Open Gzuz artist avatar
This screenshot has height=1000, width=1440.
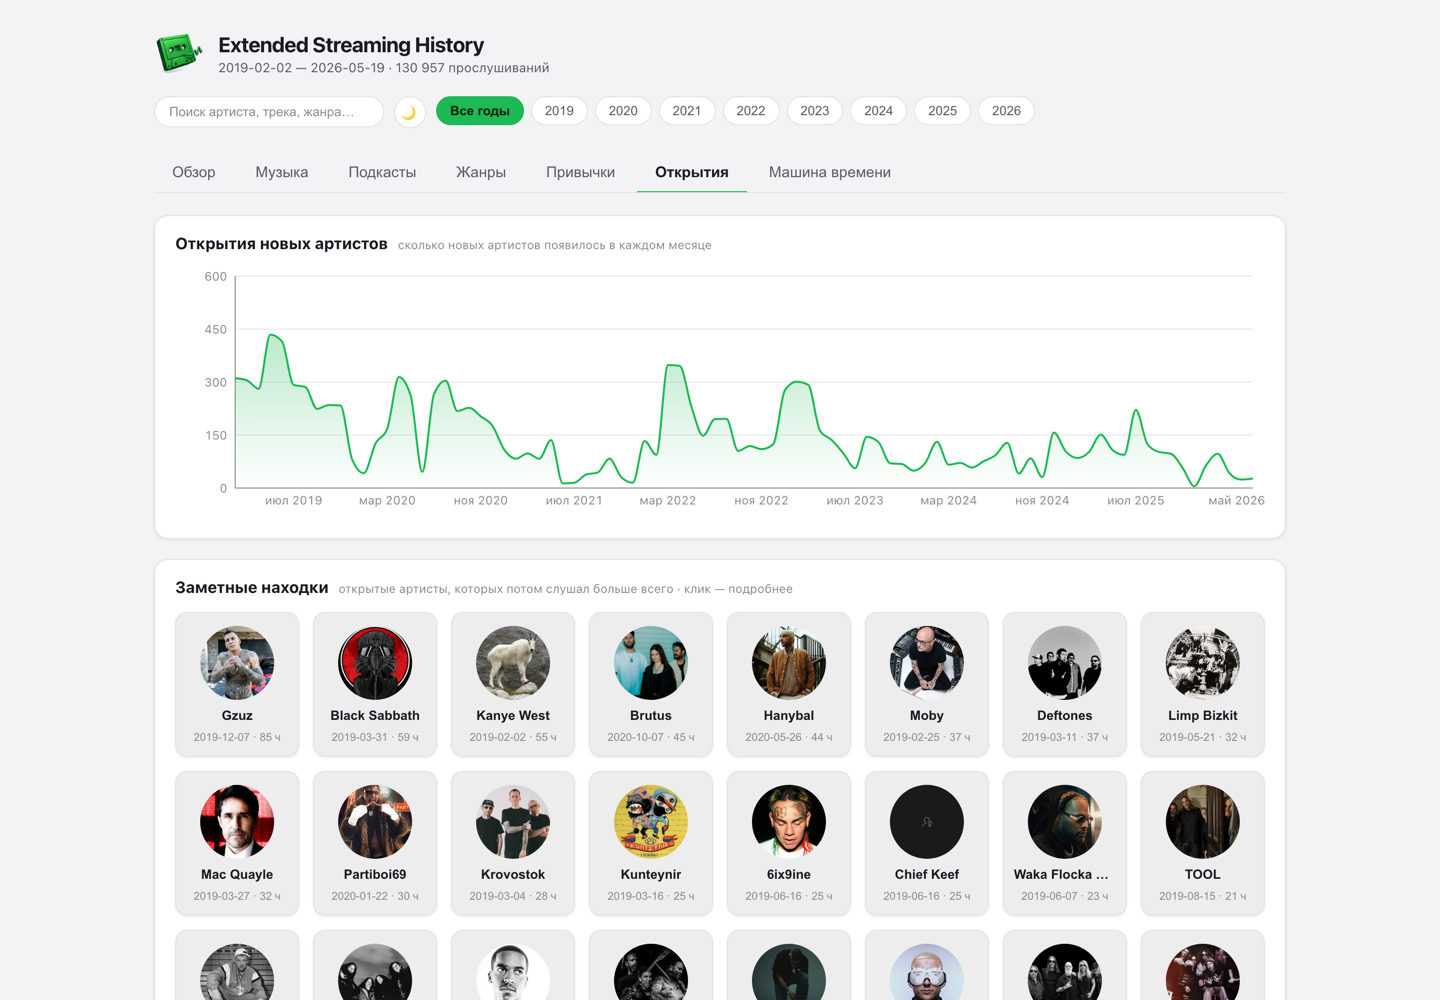click(x=237, y=663)
